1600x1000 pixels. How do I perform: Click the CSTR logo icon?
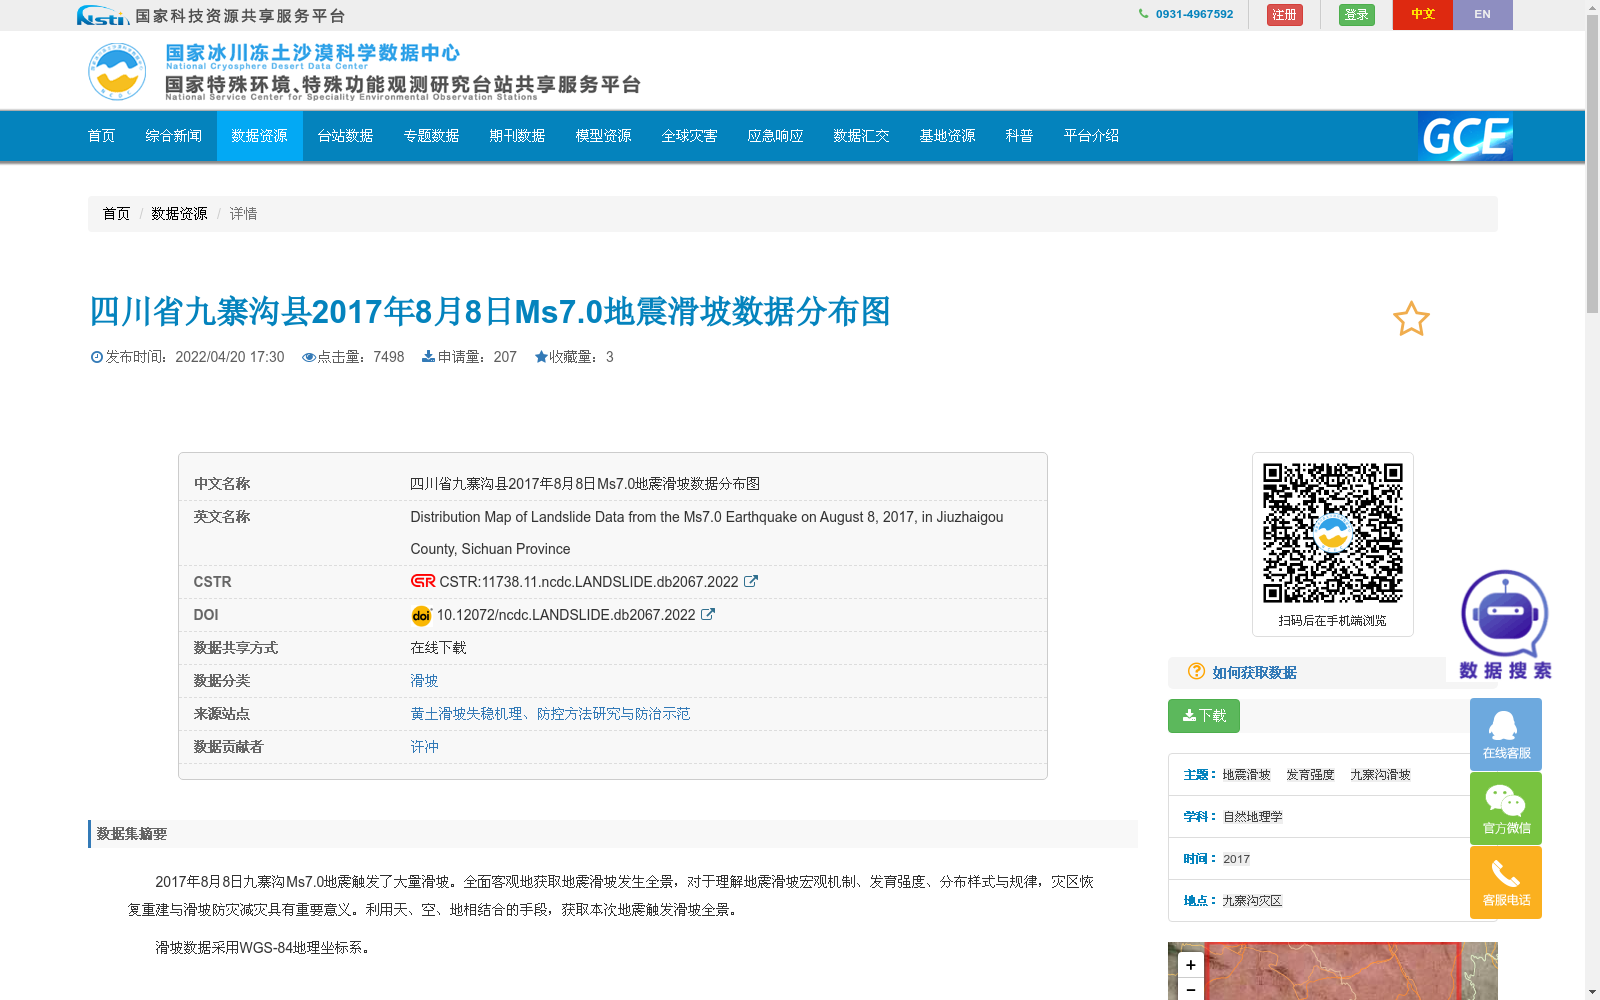[423, 581]
